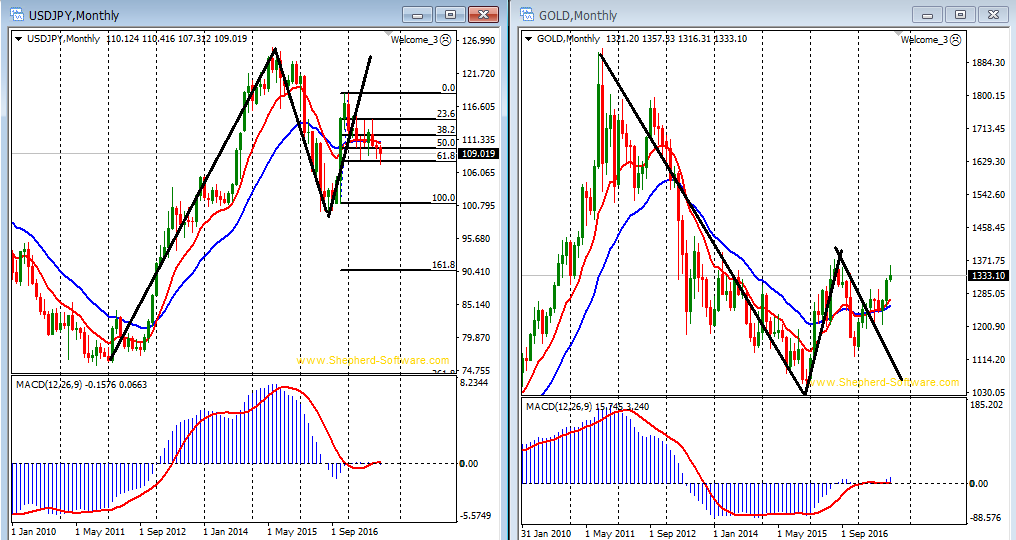Click the USDJPY window title bar icon
1016x540 pixels.
pos(13,15)
